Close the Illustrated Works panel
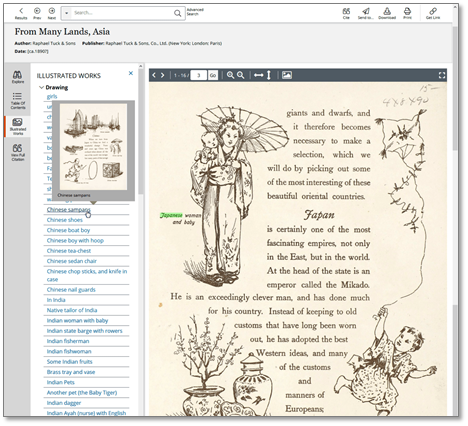468x426 pixels. pos(131,73)
